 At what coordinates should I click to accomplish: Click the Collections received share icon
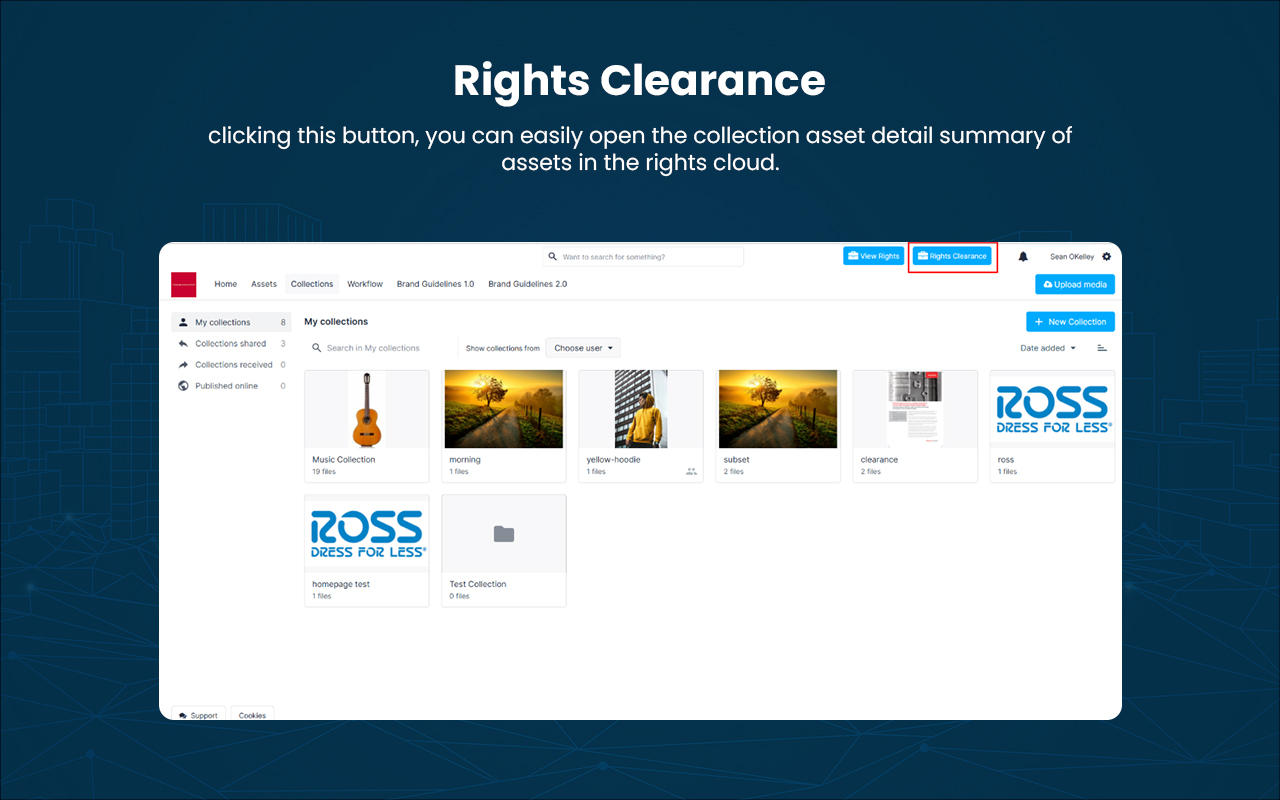pyautogui.click(x=183, y=364)
